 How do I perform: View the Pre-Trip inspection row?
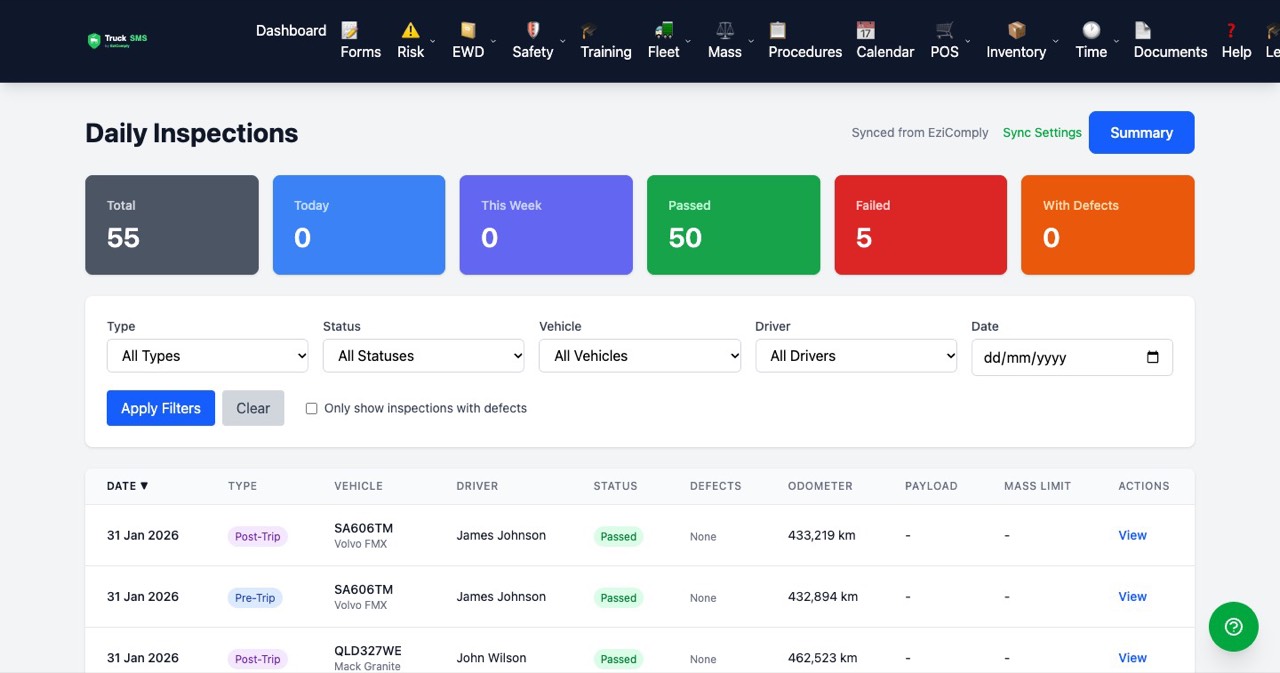(1132, 597)
